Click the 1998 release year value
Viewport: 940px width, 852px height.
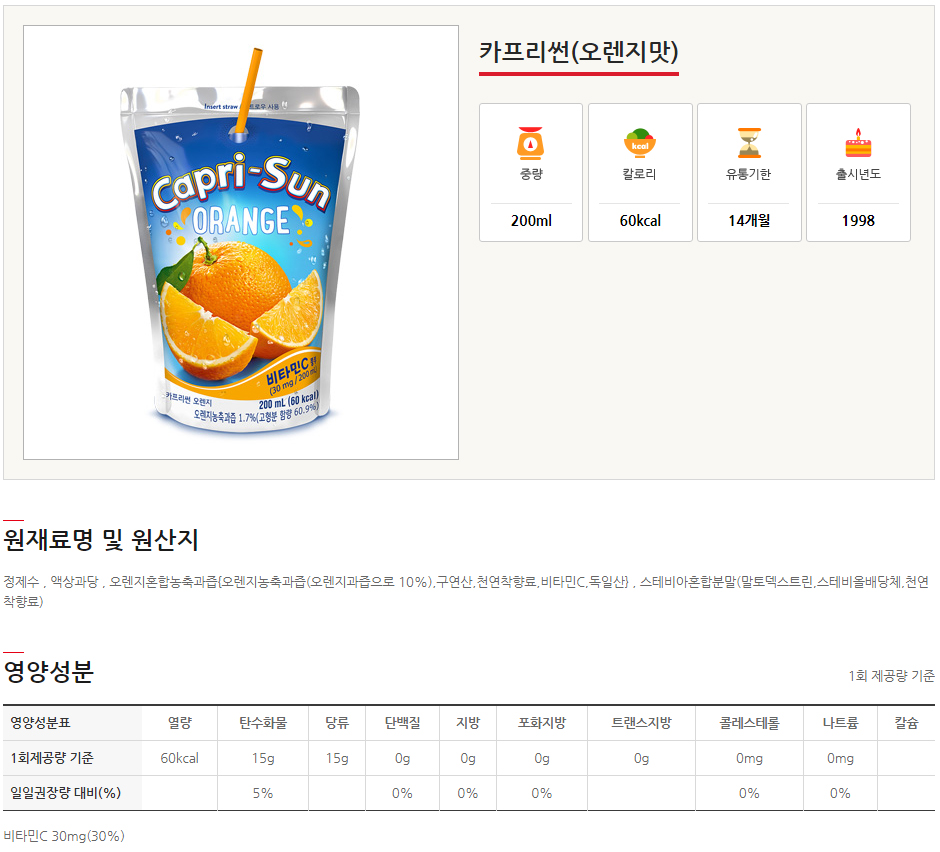[x=858, y=221]
